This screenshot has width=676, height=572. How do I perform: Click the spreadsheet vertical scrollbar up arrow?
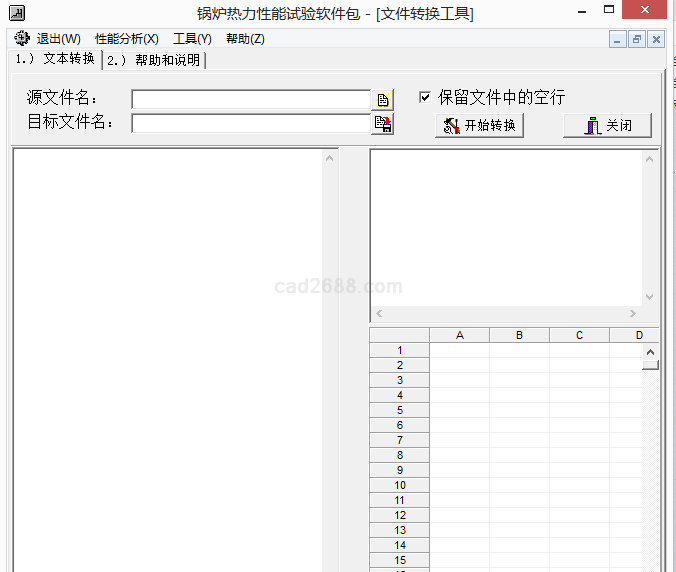pyautogui.click(x=650, y=352)
